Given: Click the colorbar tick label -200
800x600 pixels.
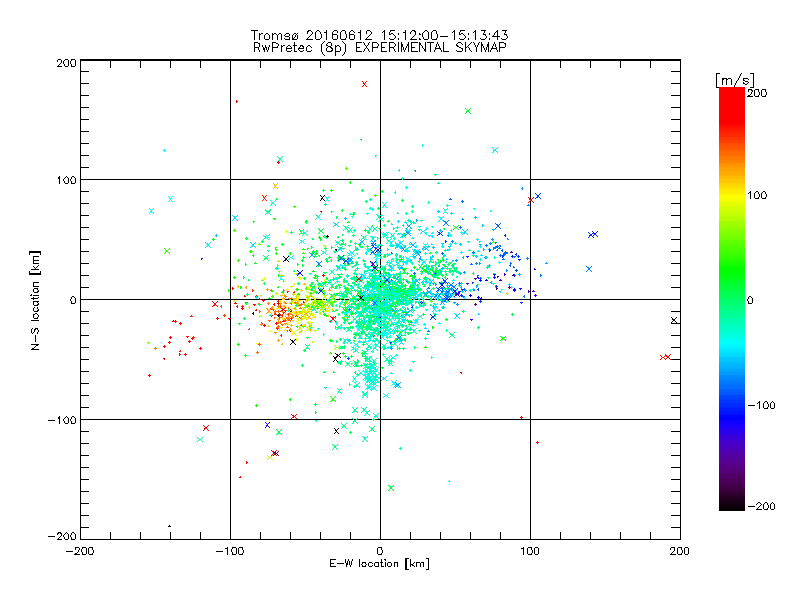Looking at the screenshot, I should click(x=761, y=506).
